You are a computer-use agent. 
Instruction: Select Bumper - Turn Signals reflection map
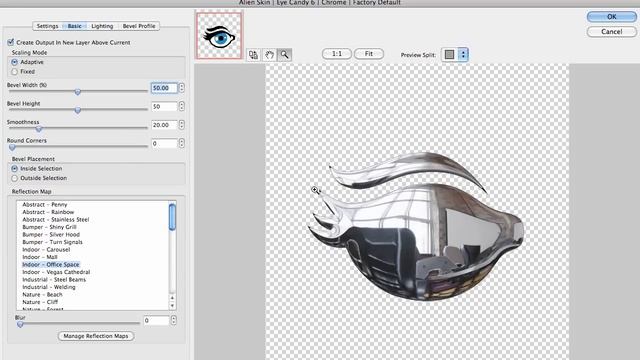tap(52, 242)
